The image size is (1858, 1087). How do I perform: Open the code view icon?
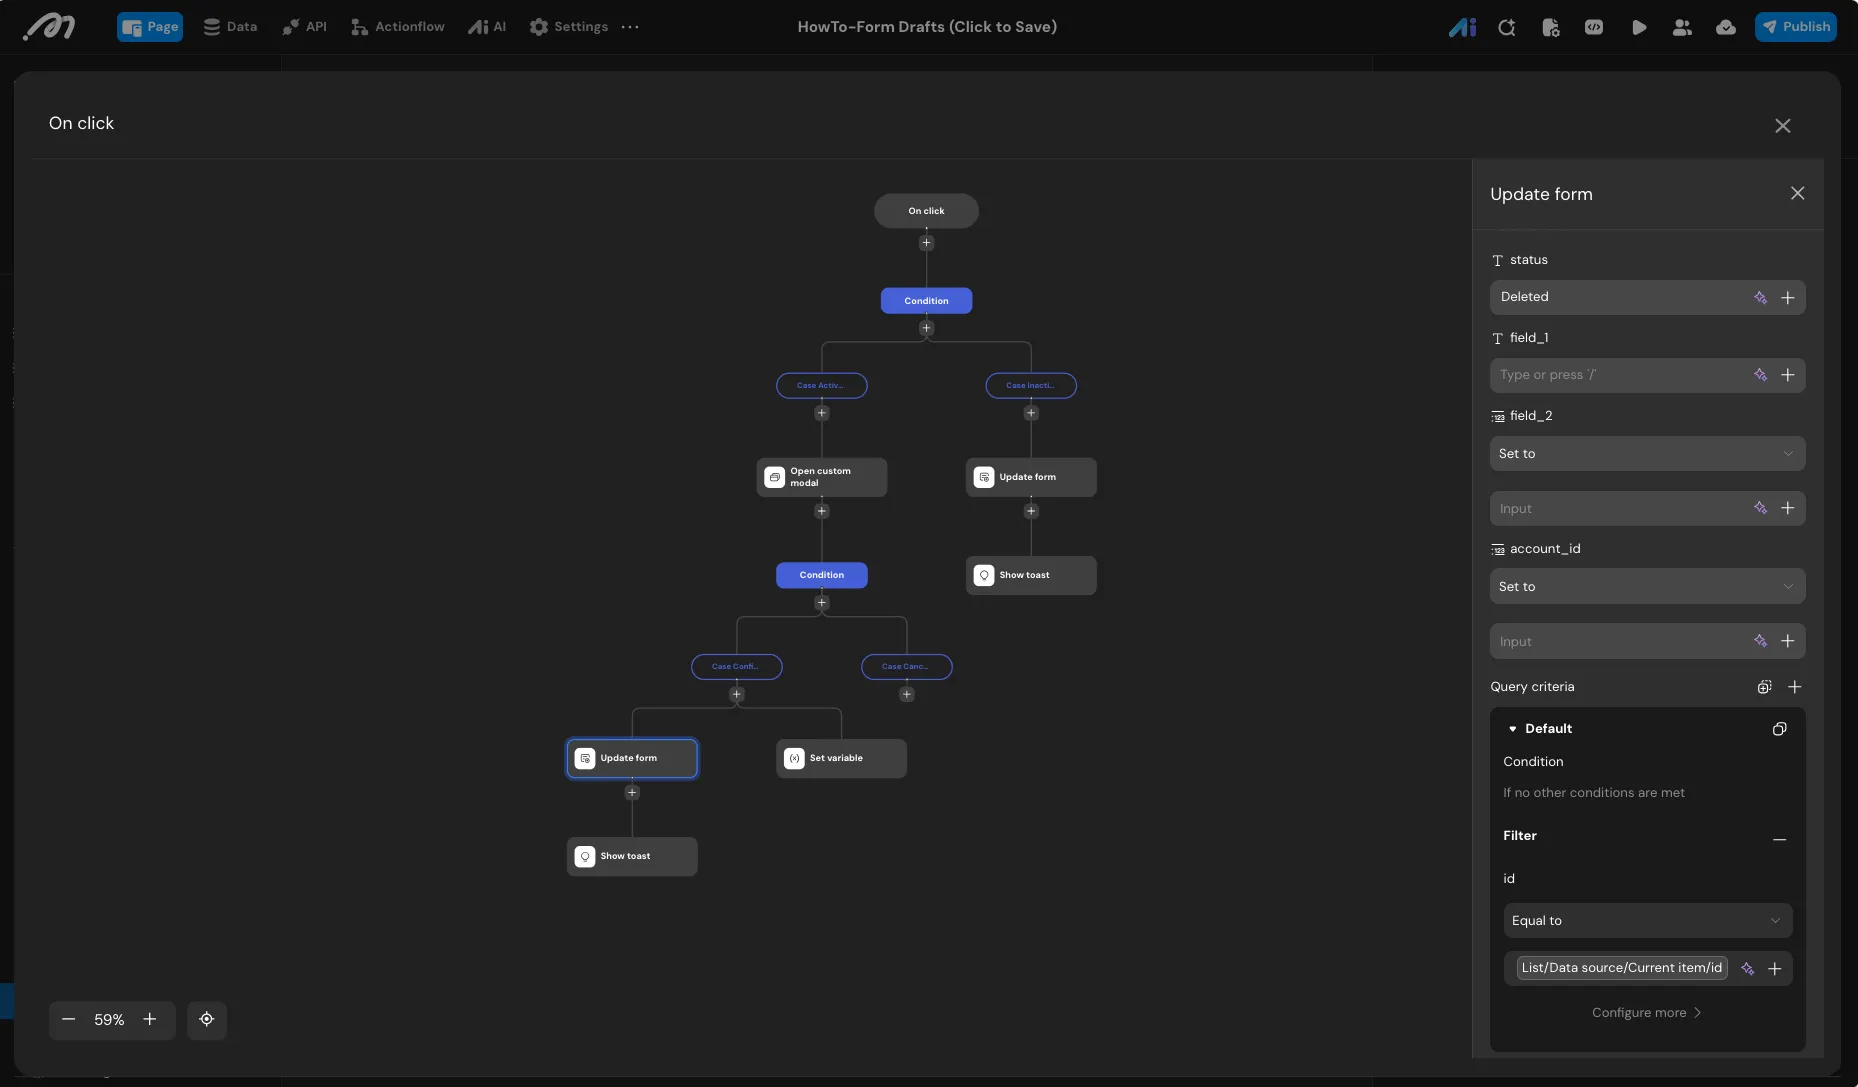(1594, 27)
